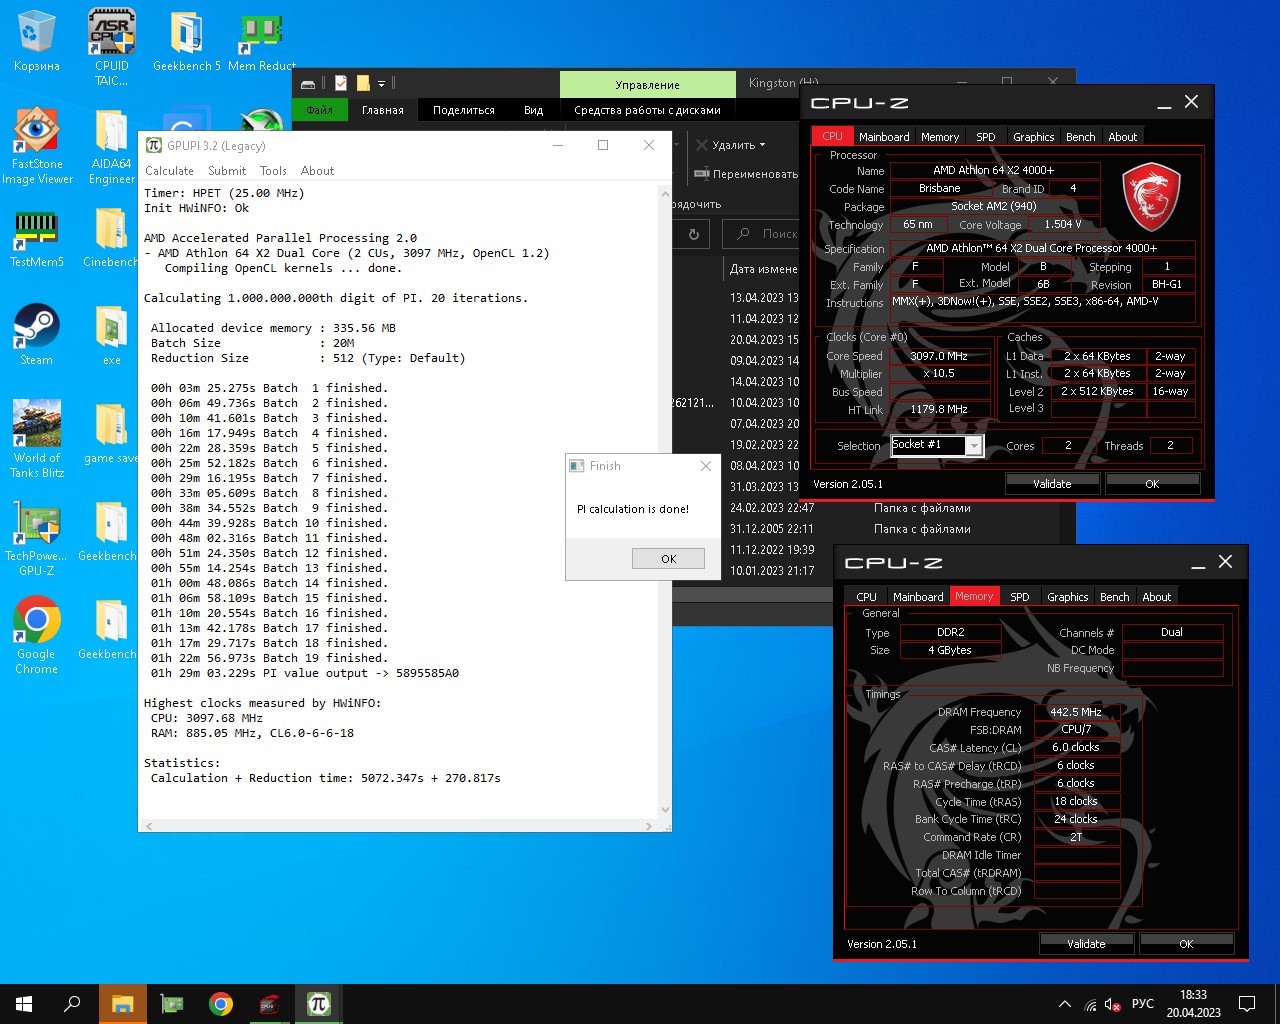Open the Geekbench 5 desktop folder
The width and height of the screenshot is (1280, 1024).
pos(186,40)
